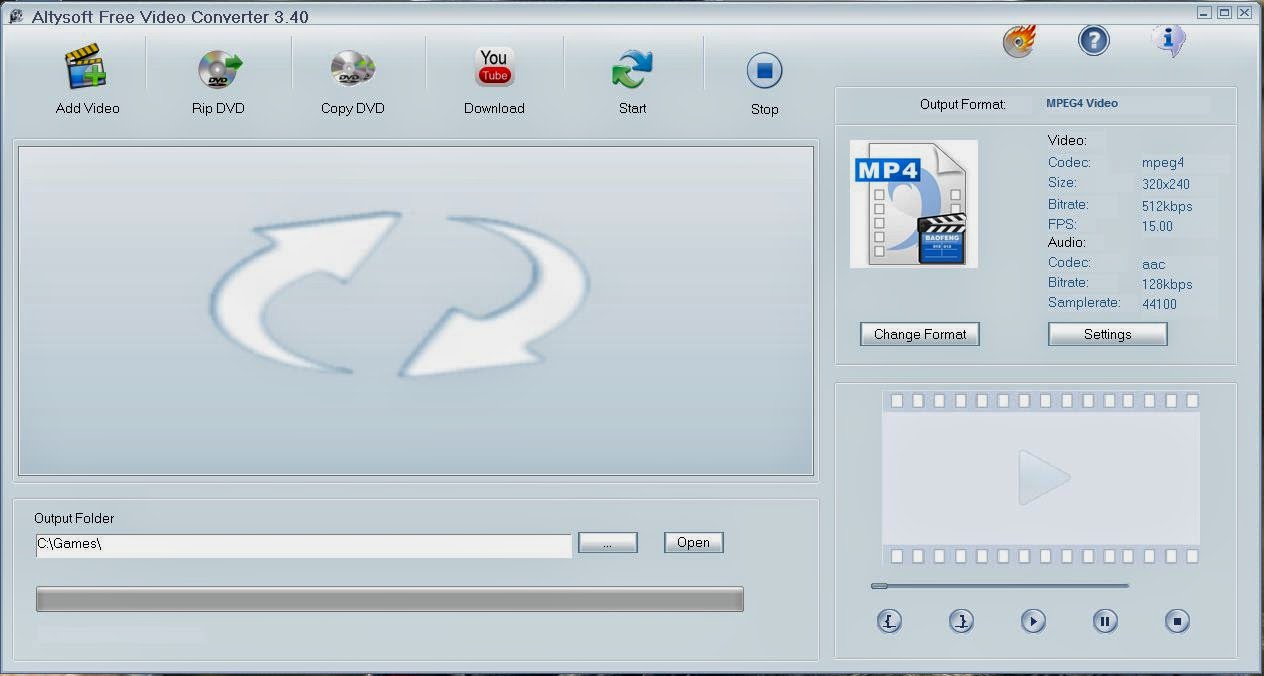Click the 15.00 FPS value

1157,226
